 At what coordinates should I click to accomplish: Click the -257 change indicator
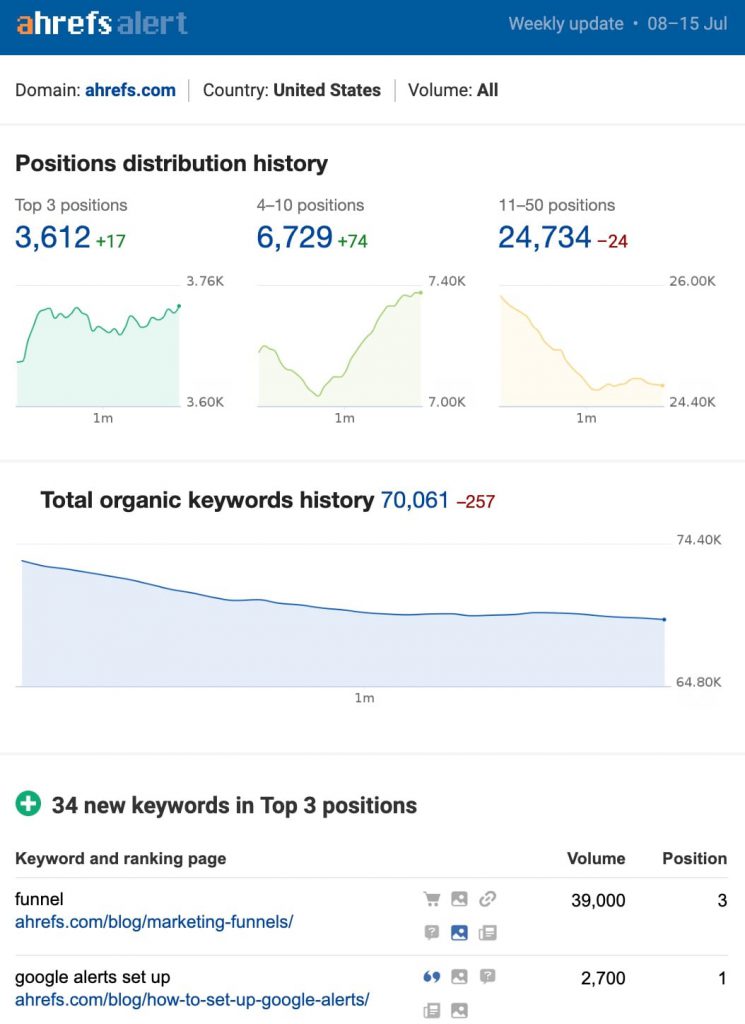[475, 502]
